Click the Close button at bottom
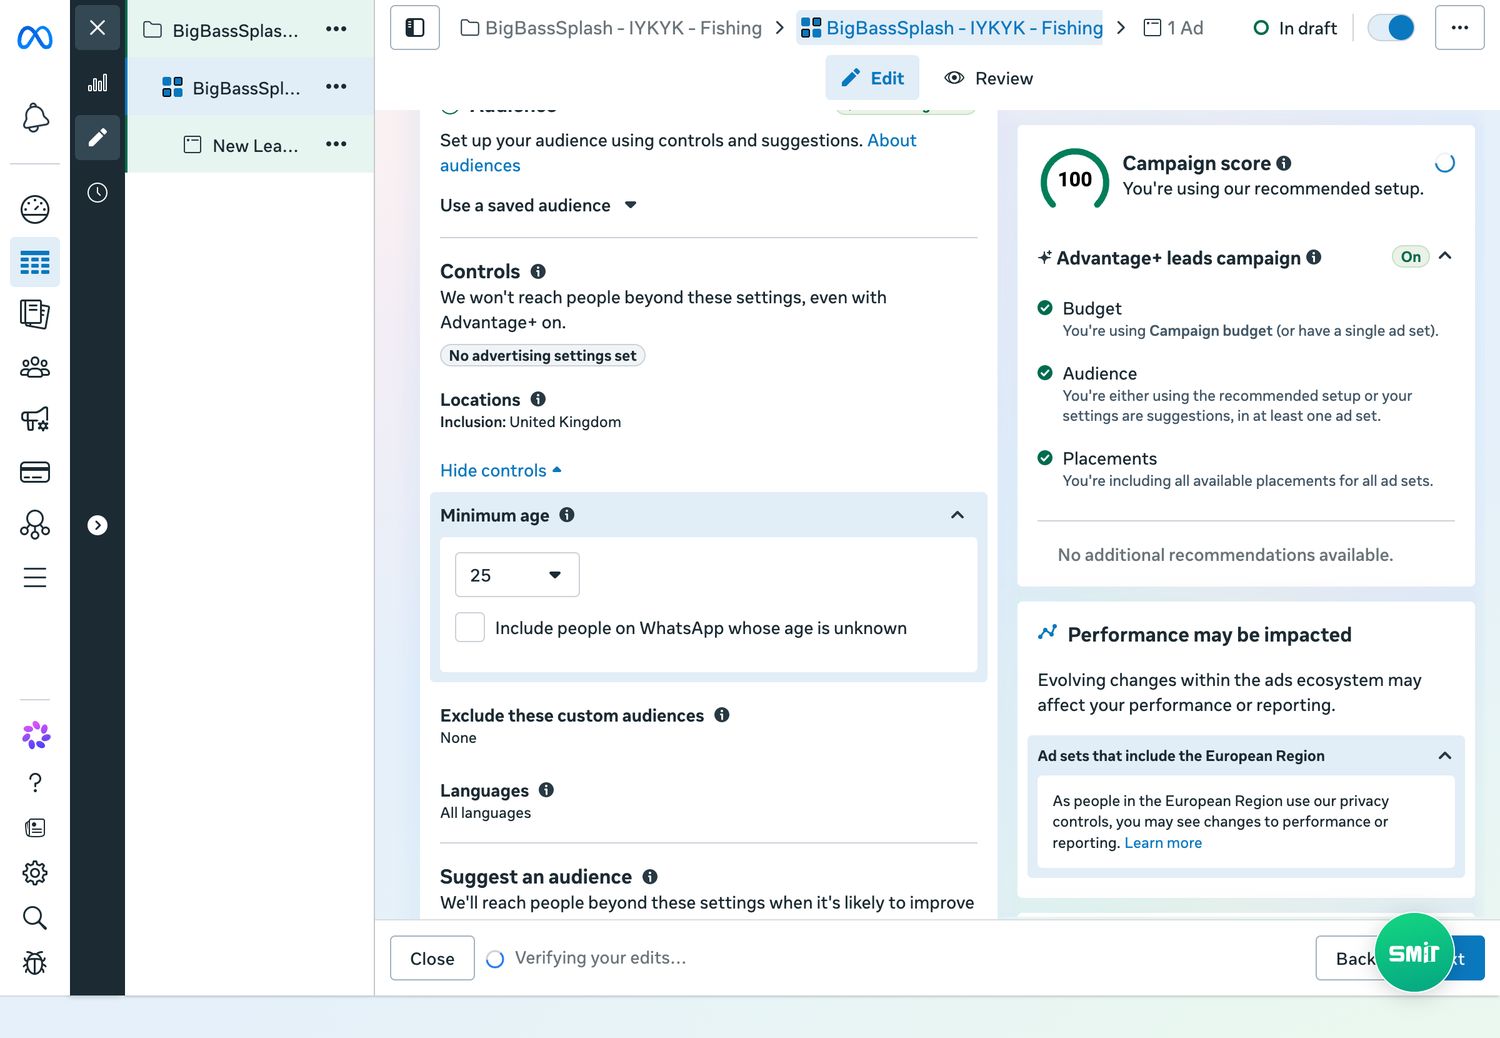The image size is (1500, 1038). [432, 958]
